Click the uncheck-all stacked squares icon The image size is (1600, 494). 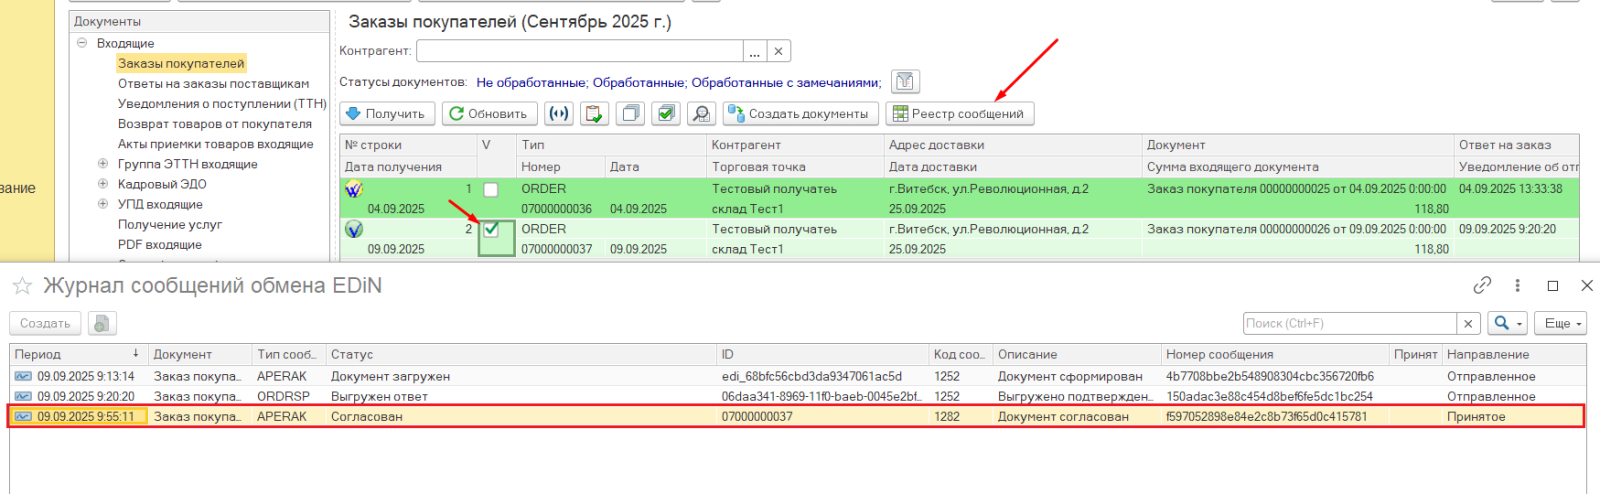click(x=630, y=114)
